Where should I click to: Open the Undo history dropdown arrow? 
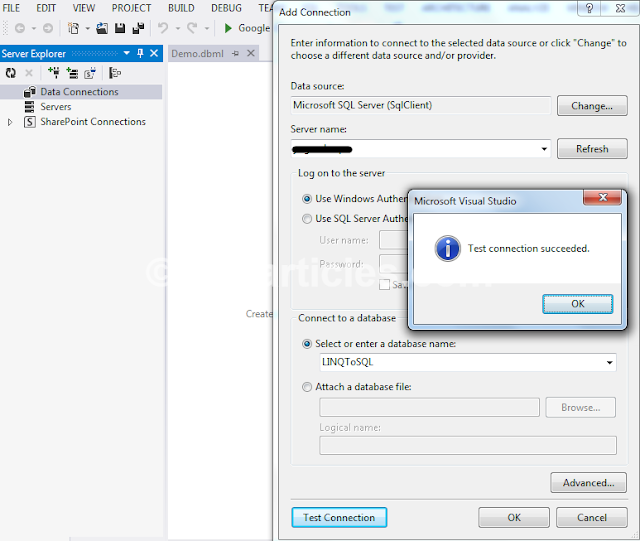(178, 29)
